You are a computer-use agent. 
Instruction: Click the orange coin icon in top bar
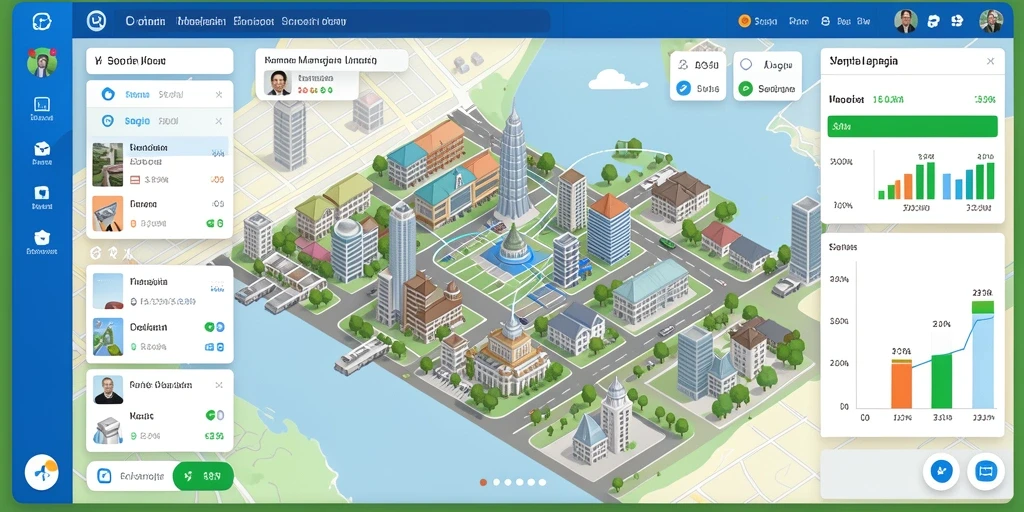[x=744, y=21]
